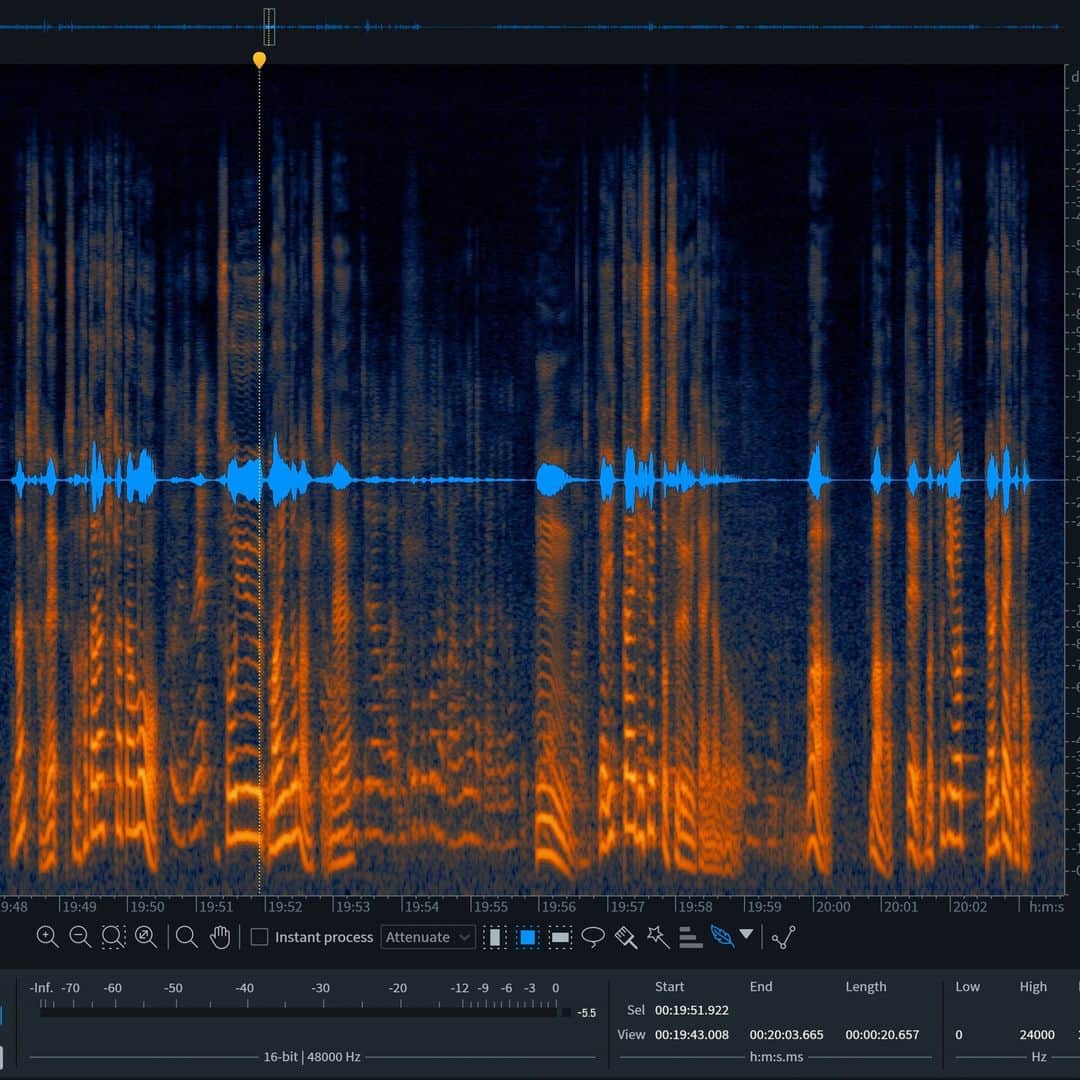
Task: Select the Harmonics selection tool
Action: 690,937
